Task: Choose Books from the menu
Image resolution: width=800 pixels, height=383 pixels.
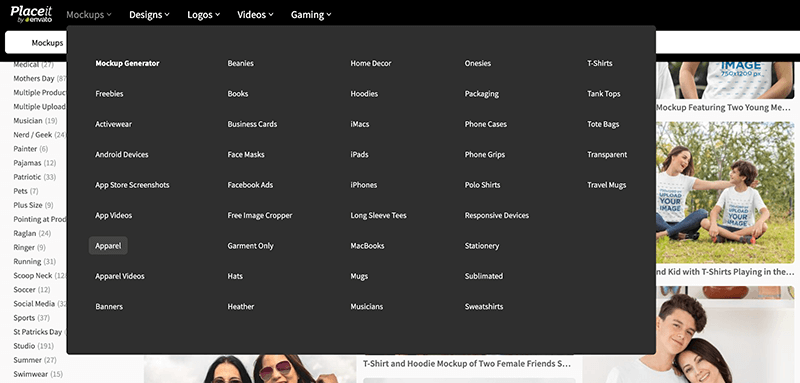Action: (x=238, y=94)
